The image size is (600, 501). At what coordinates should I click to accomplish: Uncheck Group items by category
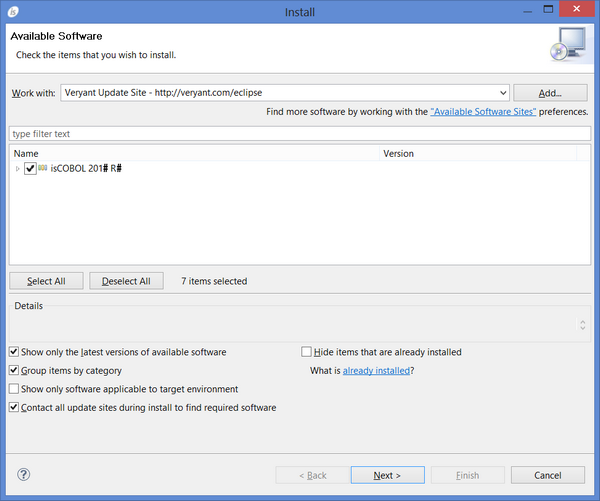tap(14, 370)
